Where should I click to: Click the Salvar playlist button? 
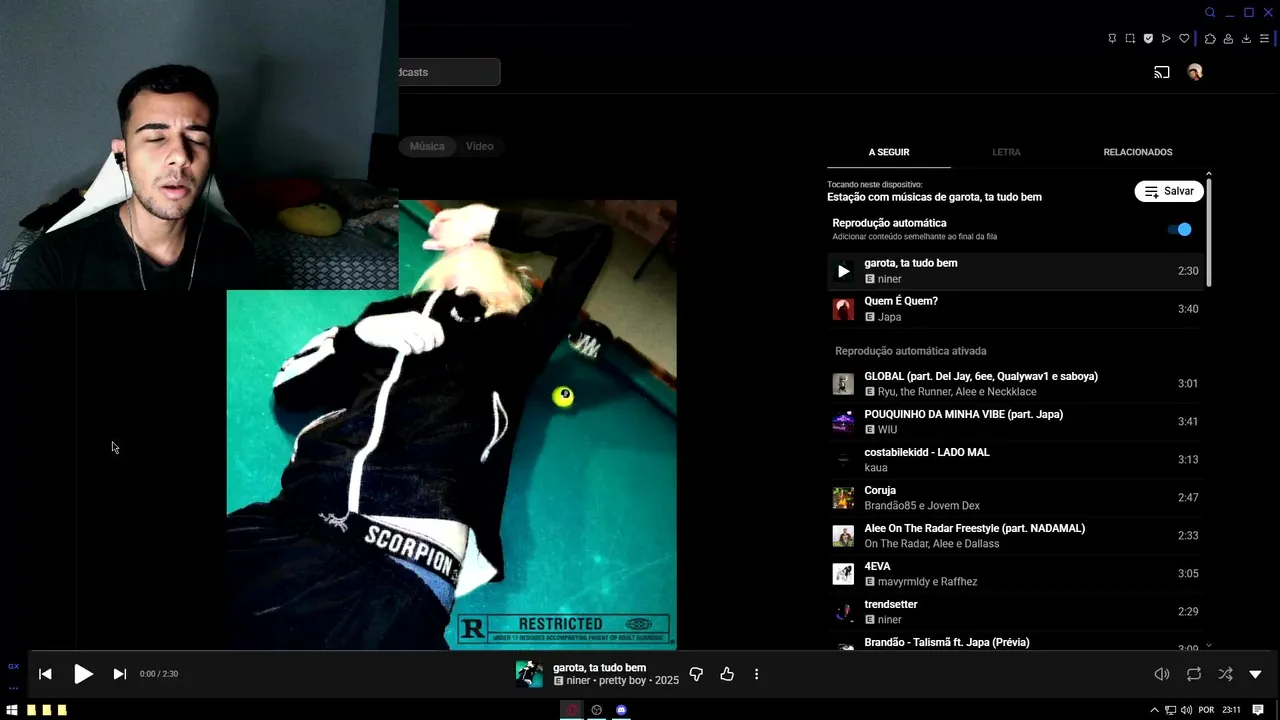[1169, 191]
